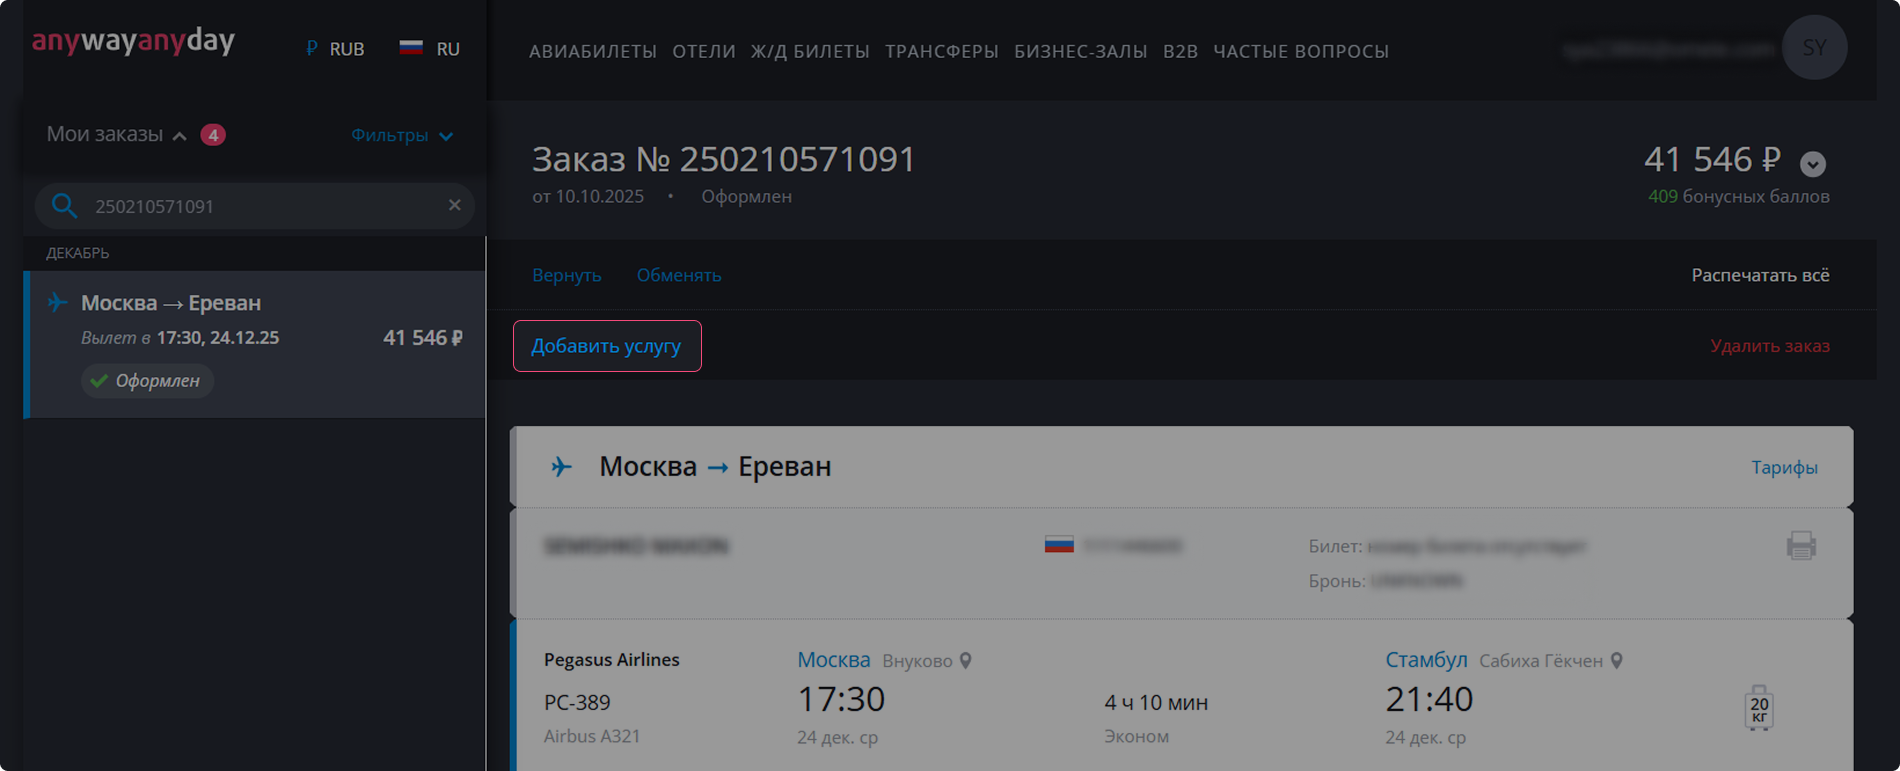Image resolution: width=1900 pixels, height=771 pixels.
Task: Click the Vnukovo airport location pin
Action: [966, 661]
